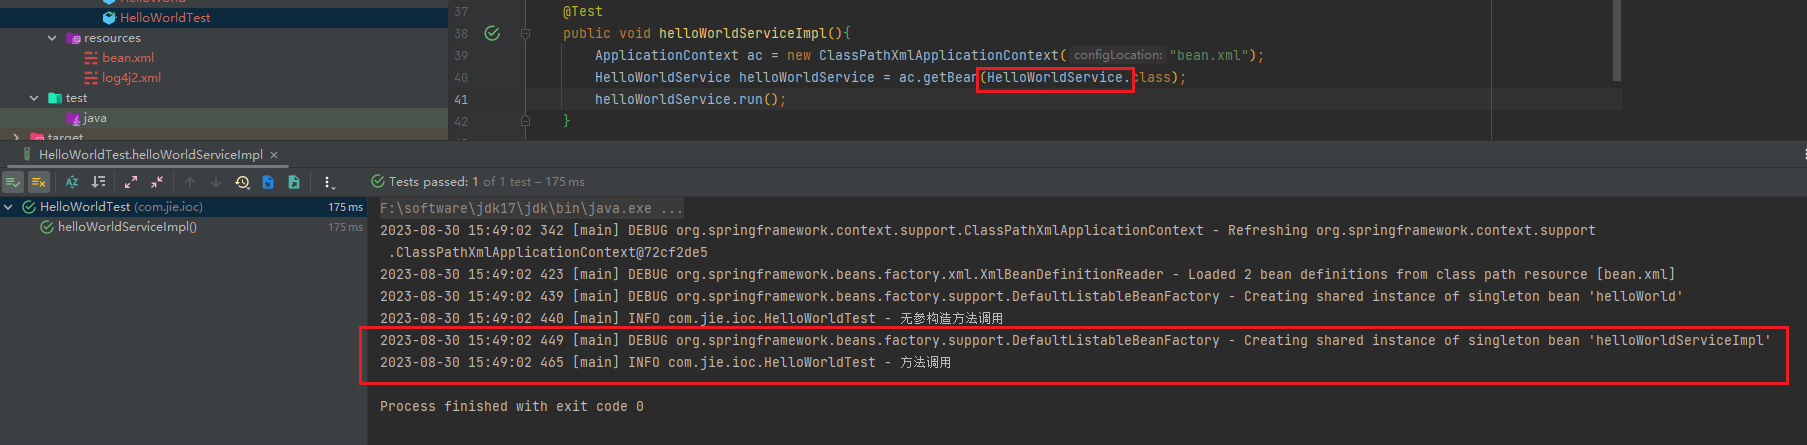Click the test tube icon on run tab

pos(27,155)
